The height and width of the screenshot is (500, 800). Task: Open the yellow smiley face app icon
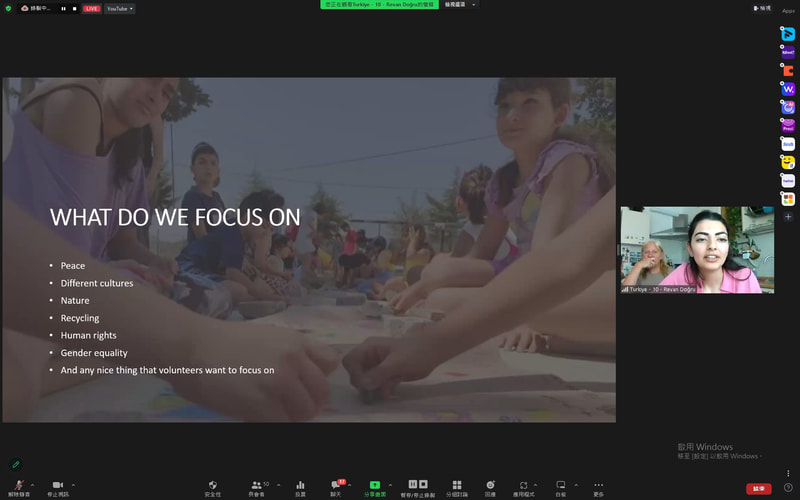tap(788, 162)
